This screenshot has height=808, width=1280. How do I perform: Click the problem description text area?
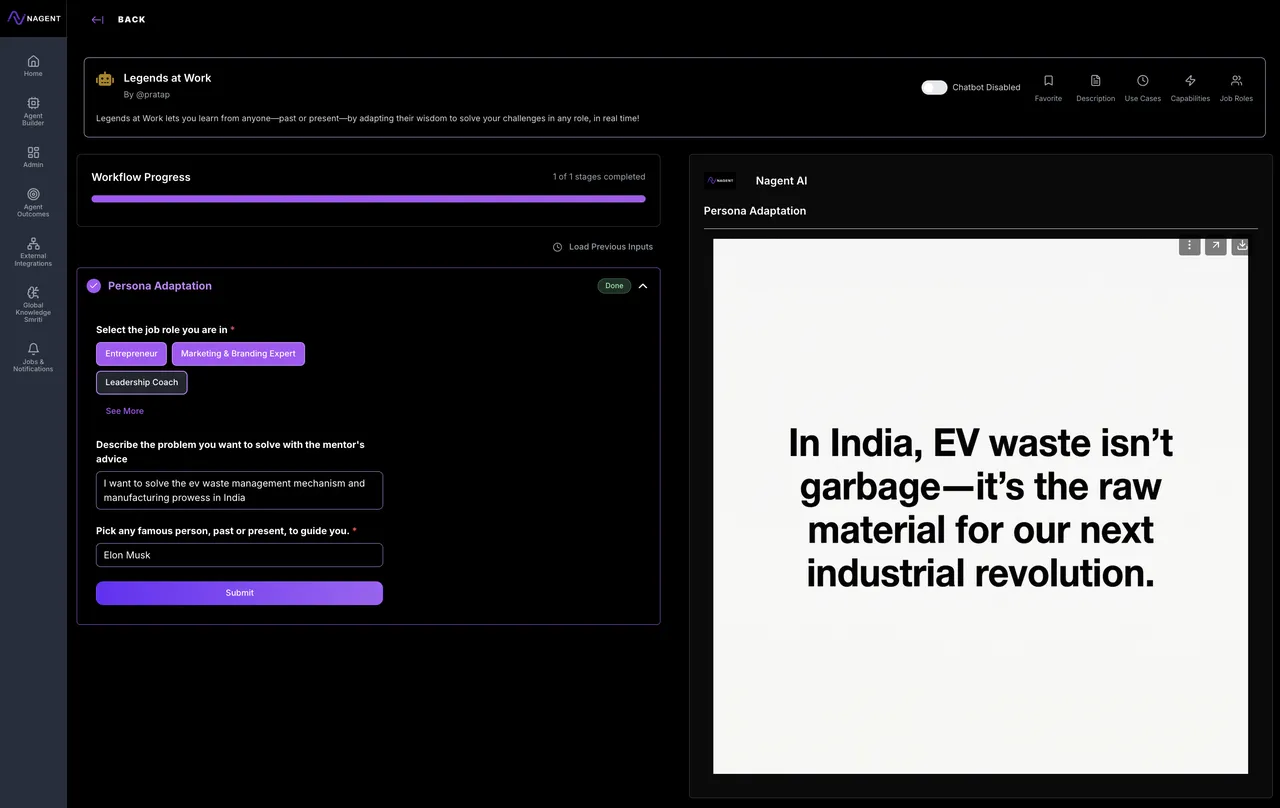point(239,490)
